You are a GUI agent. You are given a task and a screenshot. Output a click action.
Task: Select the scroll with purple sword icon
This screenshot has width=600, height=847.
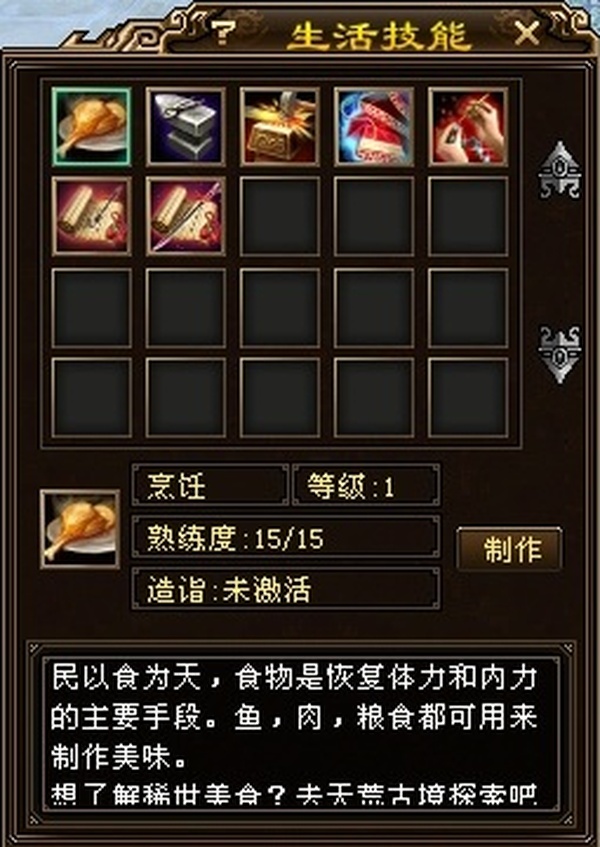tap(186, 216)
